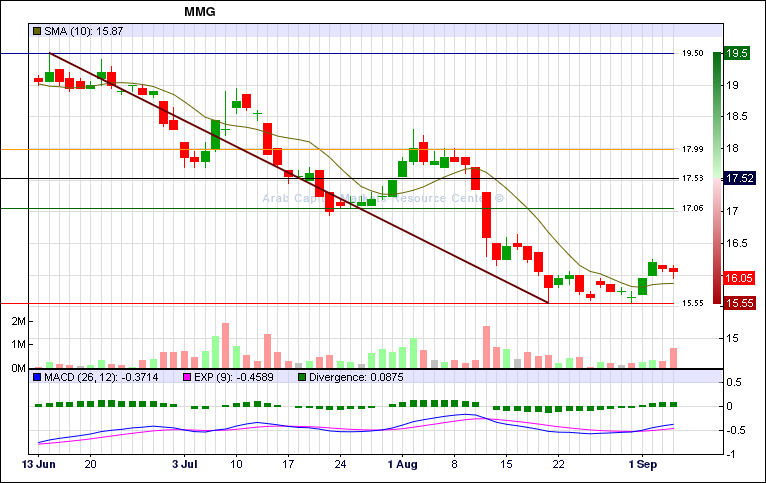Click the Divergence: 0.0875 label

pyautogui.click(x=356, y=378)
